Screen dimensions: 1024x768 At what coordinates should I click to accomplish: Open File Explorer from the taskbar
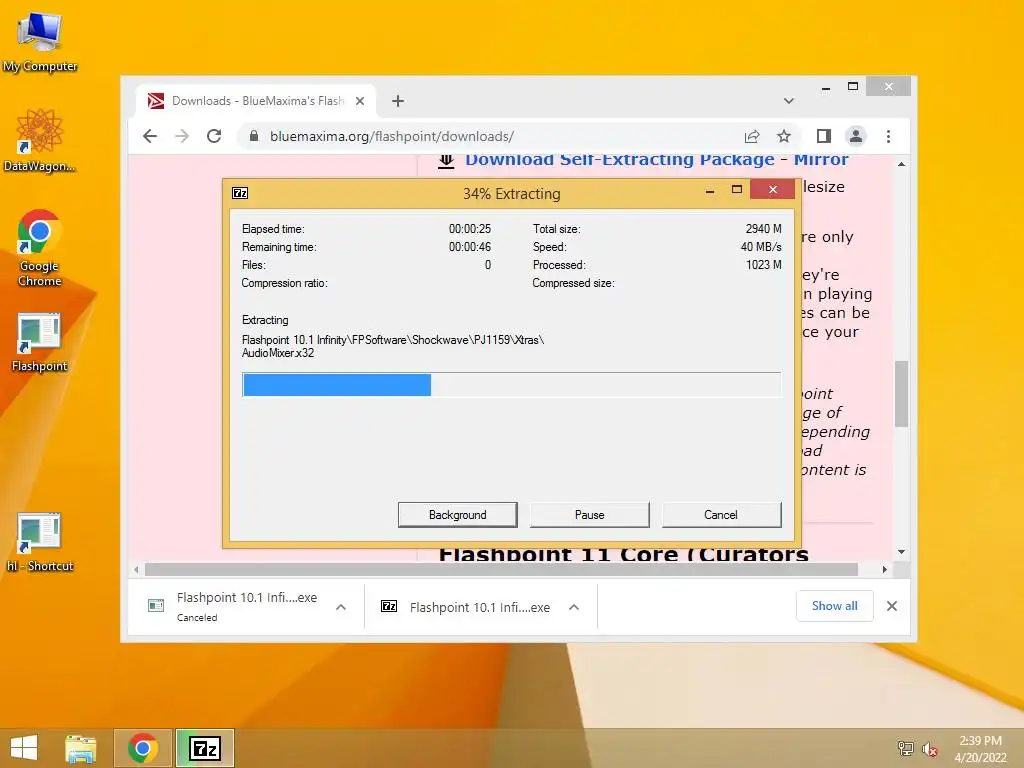click(81, 748)
